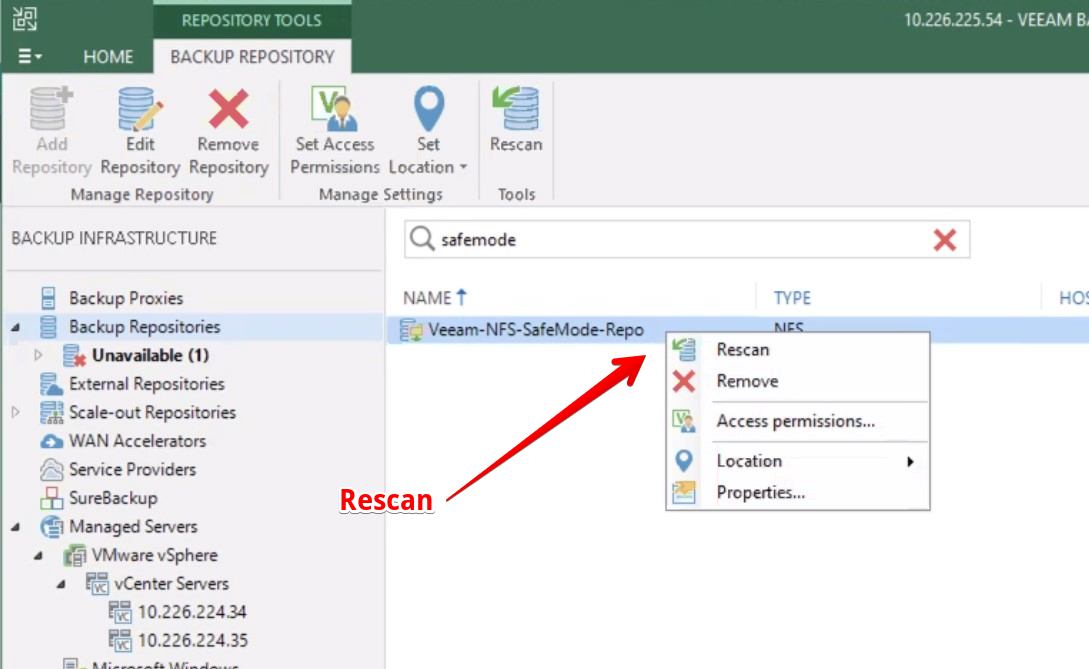
Task: Click the SureBackup icon
Action: (51, 498)
